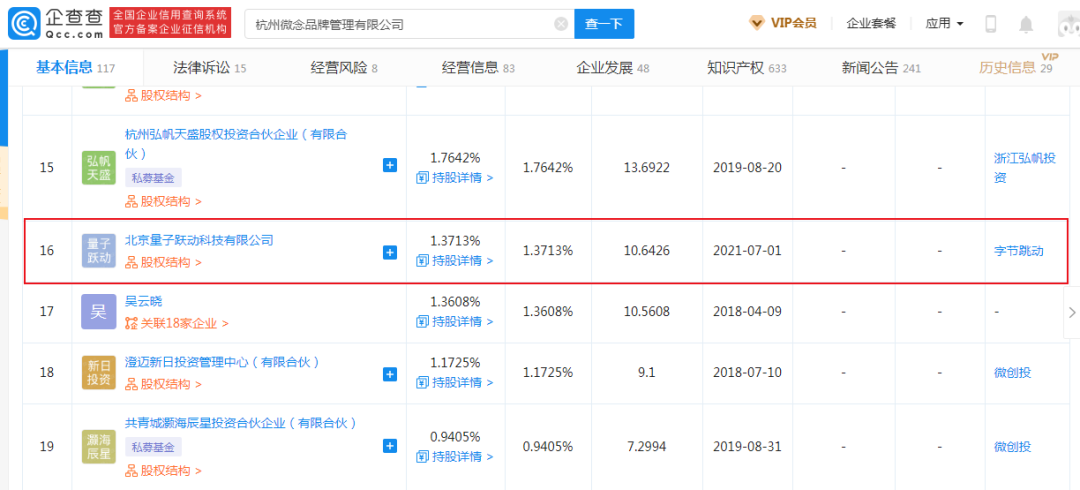This screenshot has height=490, width=1080.
Task: Open 持股详情 for the 1.3713% holding
Action: [x=455, y=261]
